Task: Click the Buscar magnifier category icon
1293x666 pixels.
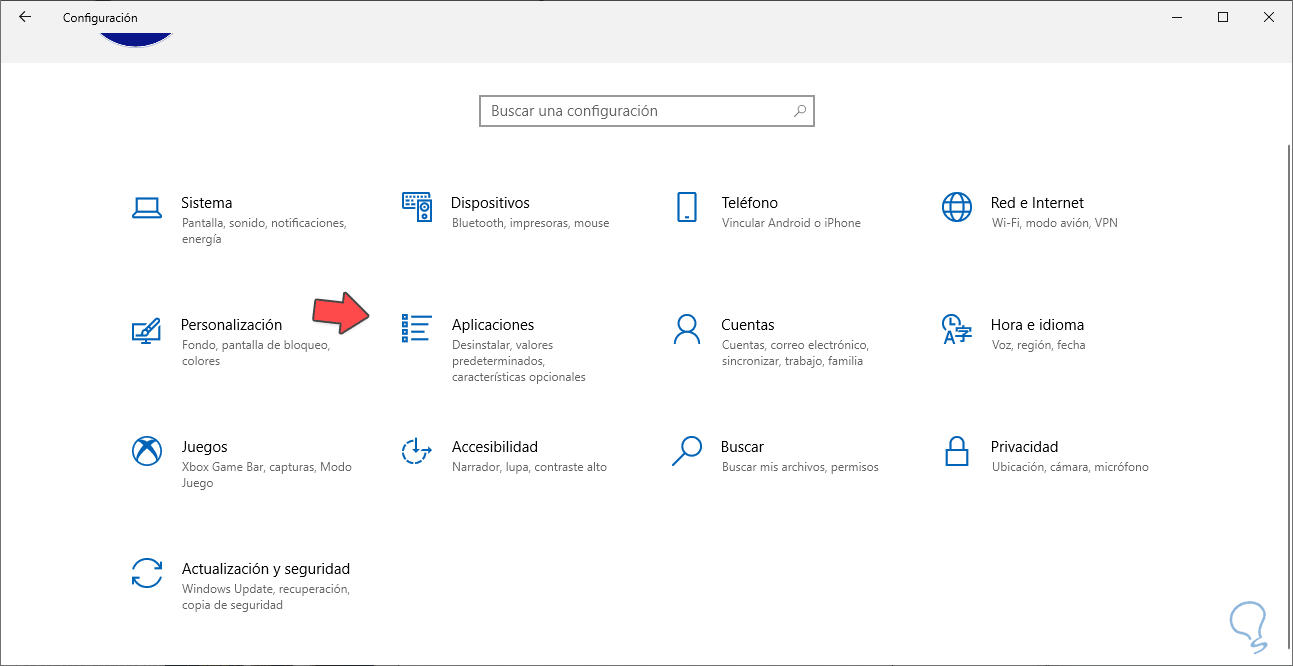Action: click(x=687, y=451)
